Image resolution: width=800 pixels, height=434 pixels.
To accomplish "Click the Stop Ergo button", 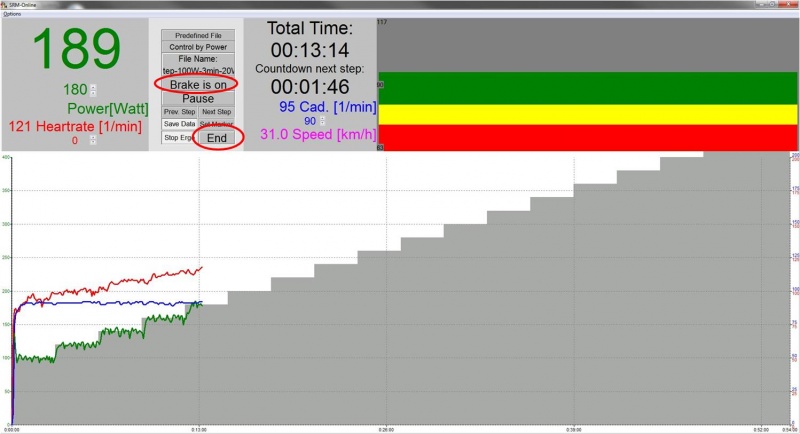I will click(177, 137).
